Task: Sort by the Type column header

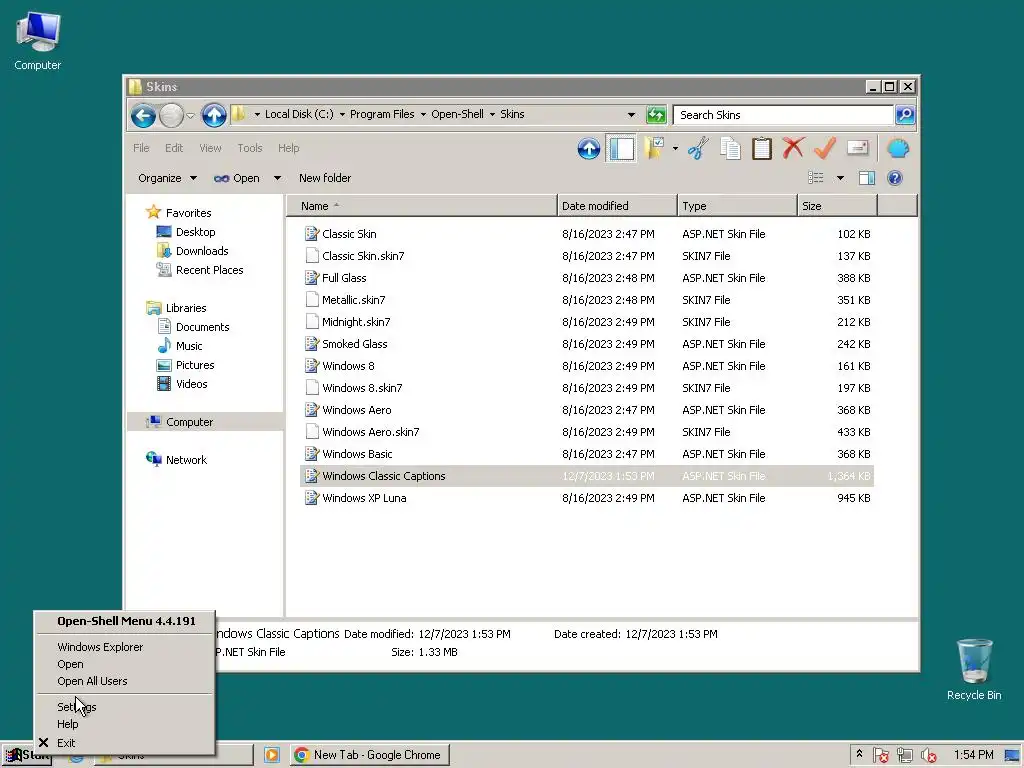Action: pos(737,206)
